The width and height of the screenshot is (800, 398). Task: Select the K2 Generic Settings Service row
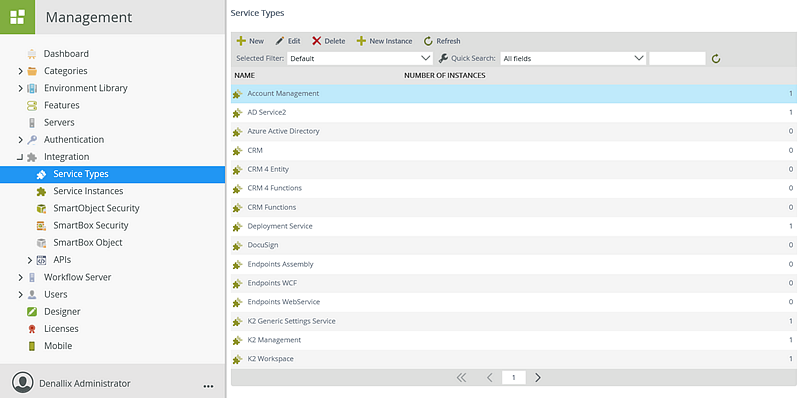pyautogui.click(x=514, y=321)
